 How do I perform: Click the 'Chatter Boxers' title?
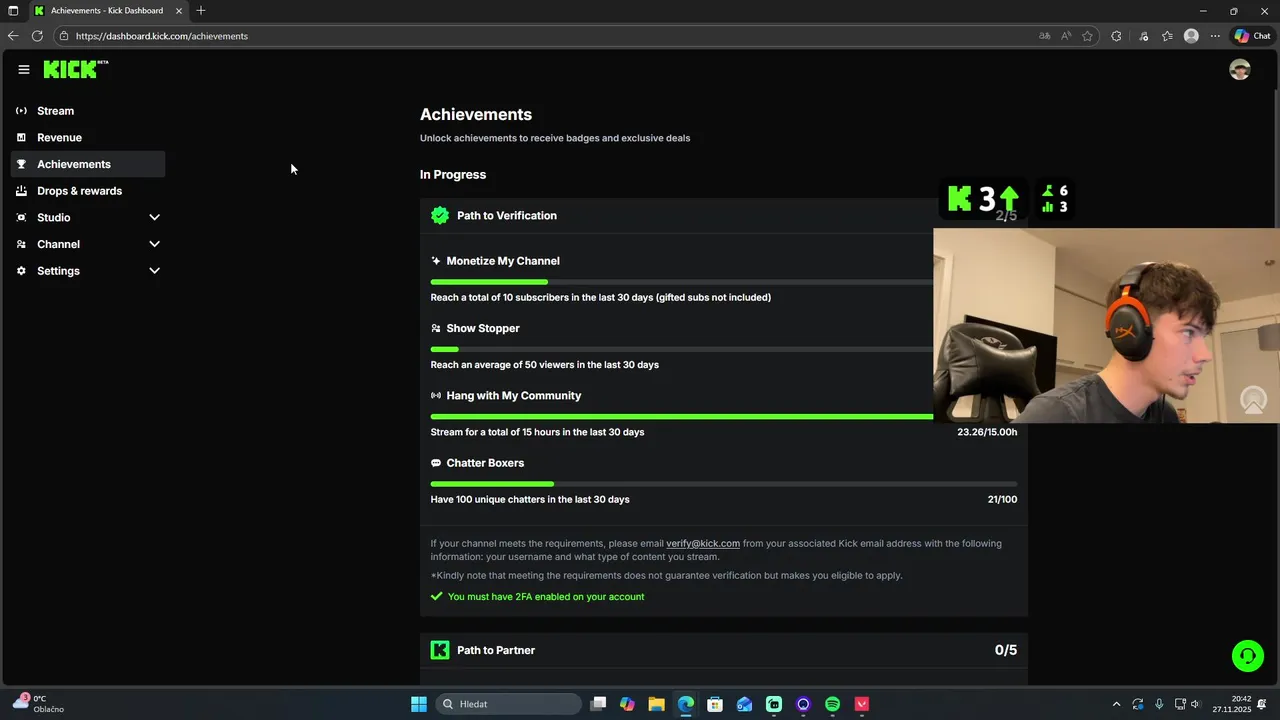click(485, 463)
